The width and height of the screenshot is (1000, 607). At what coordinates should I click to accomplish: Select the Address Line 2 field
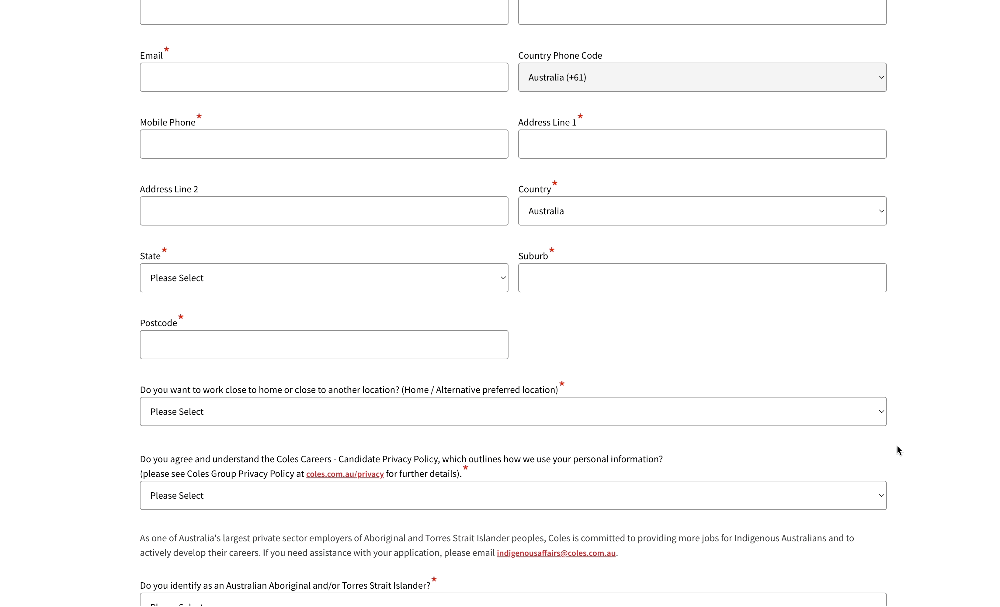pyautogui.click(x=324, y=211)
